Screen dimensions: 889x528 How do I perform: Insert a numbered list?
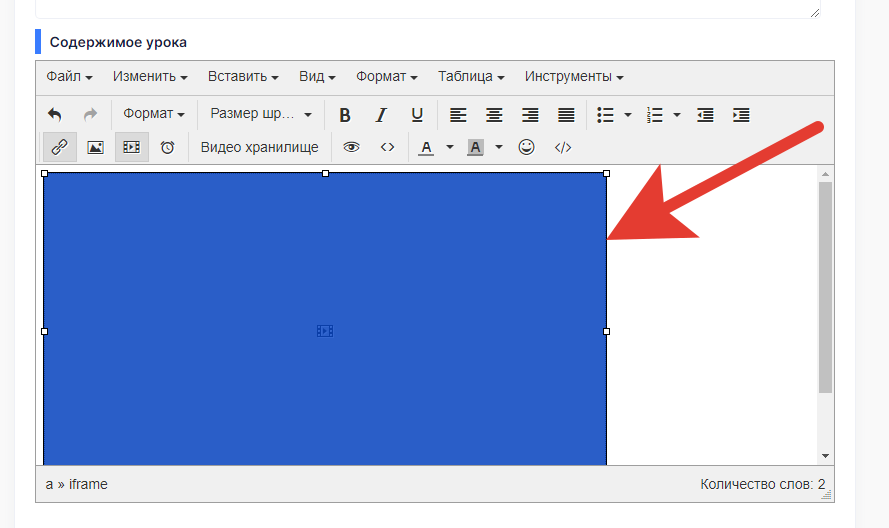[x=654, y=115]
